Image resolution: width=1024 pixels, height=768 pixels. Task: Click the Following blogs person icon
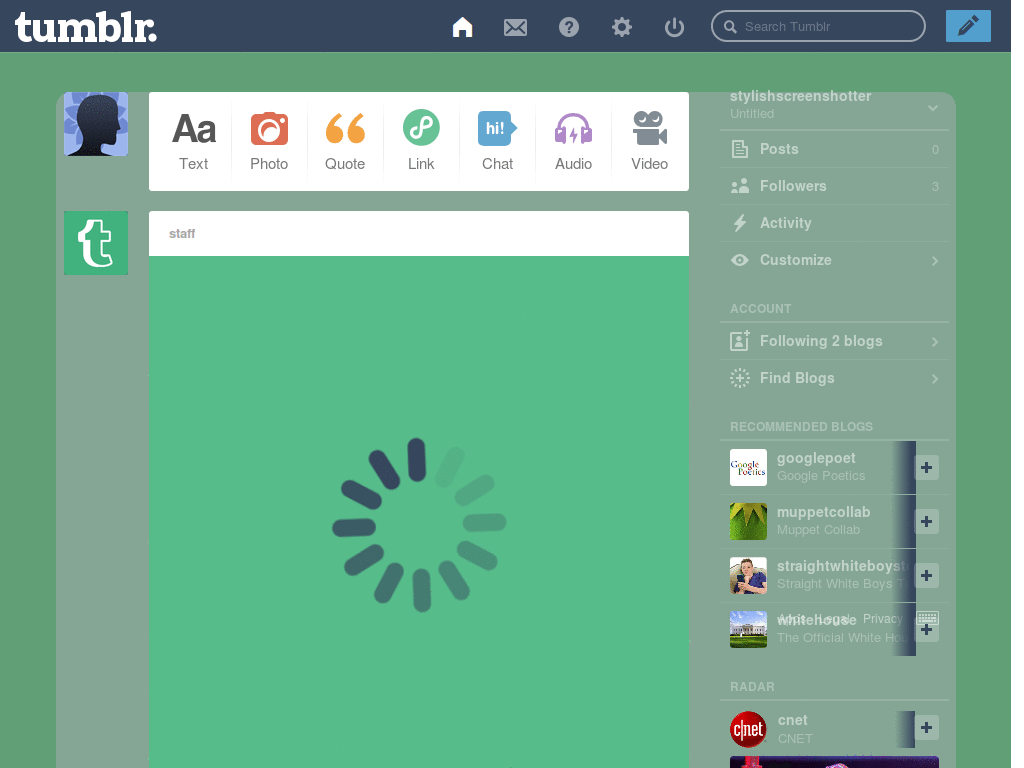(x=739, y=341)
